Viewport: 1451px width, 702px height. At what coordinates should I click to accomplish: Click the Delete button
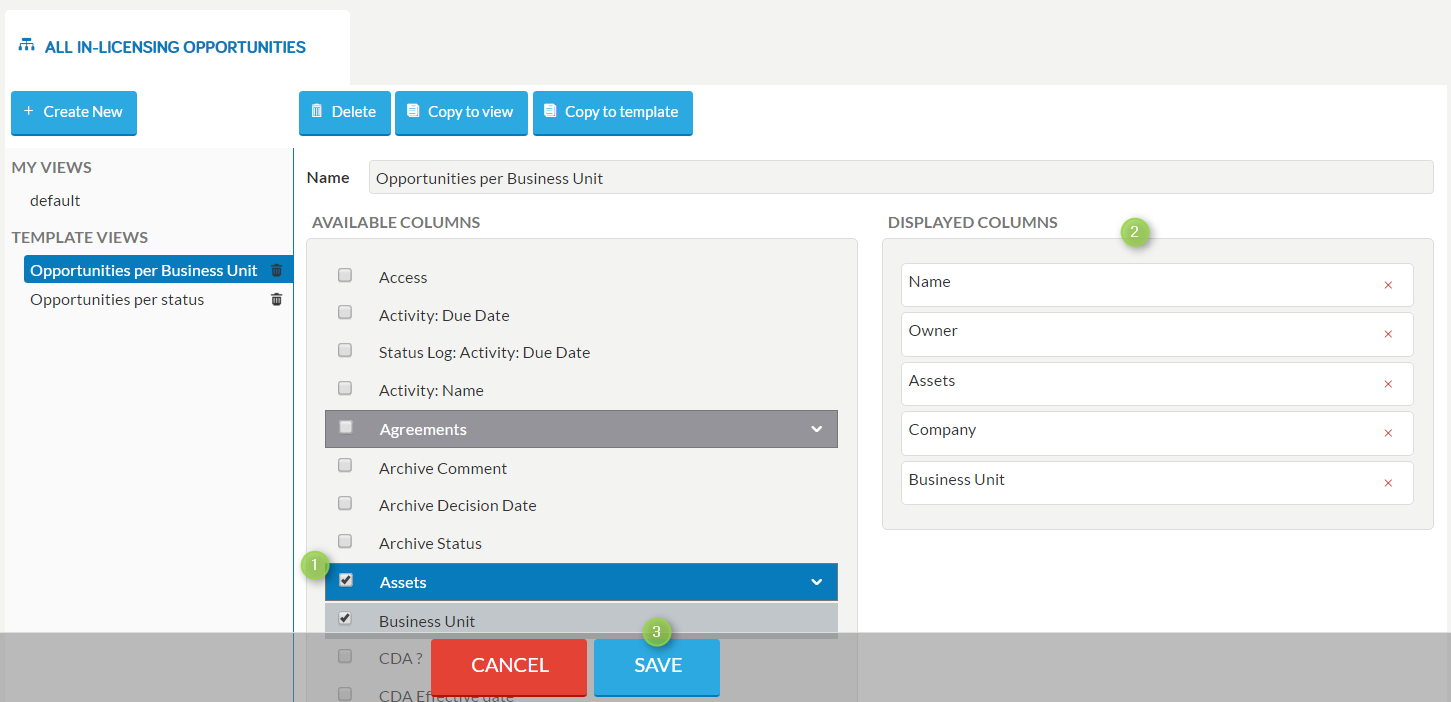click(x=345, y=113)
